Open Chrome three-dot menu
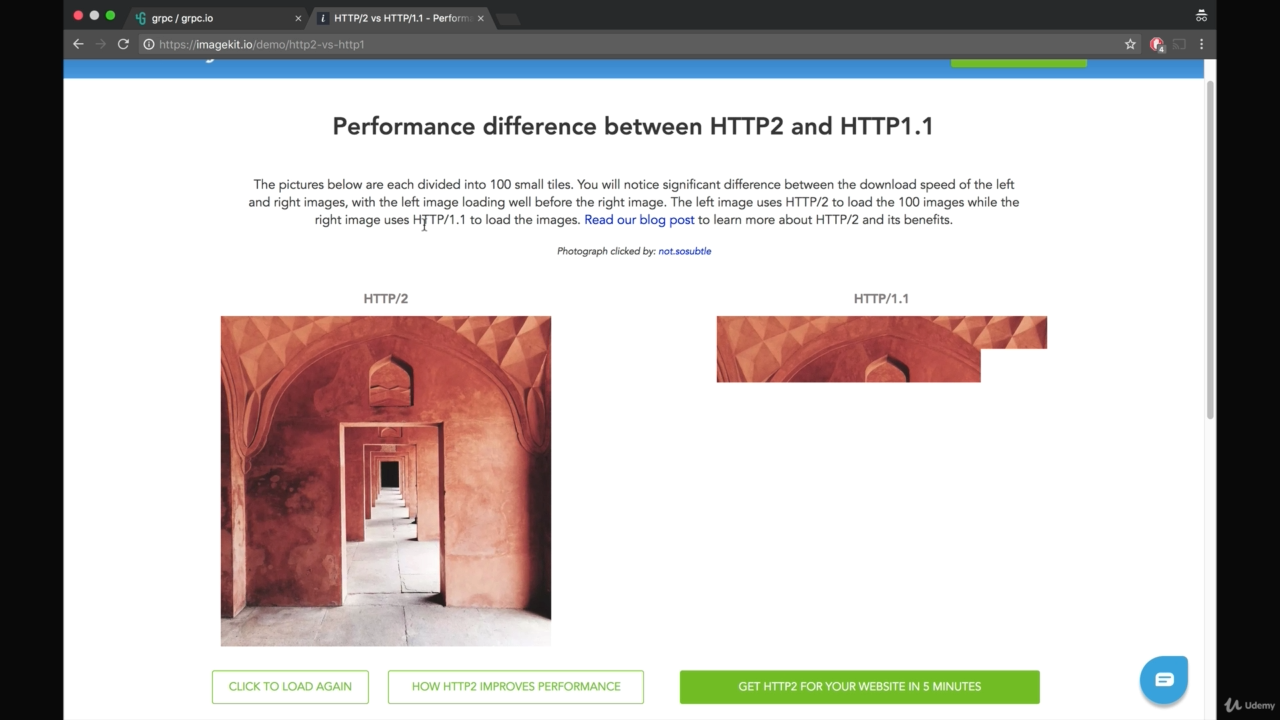This screenshot has height=720, width=1280. (x=1201, y=44)
